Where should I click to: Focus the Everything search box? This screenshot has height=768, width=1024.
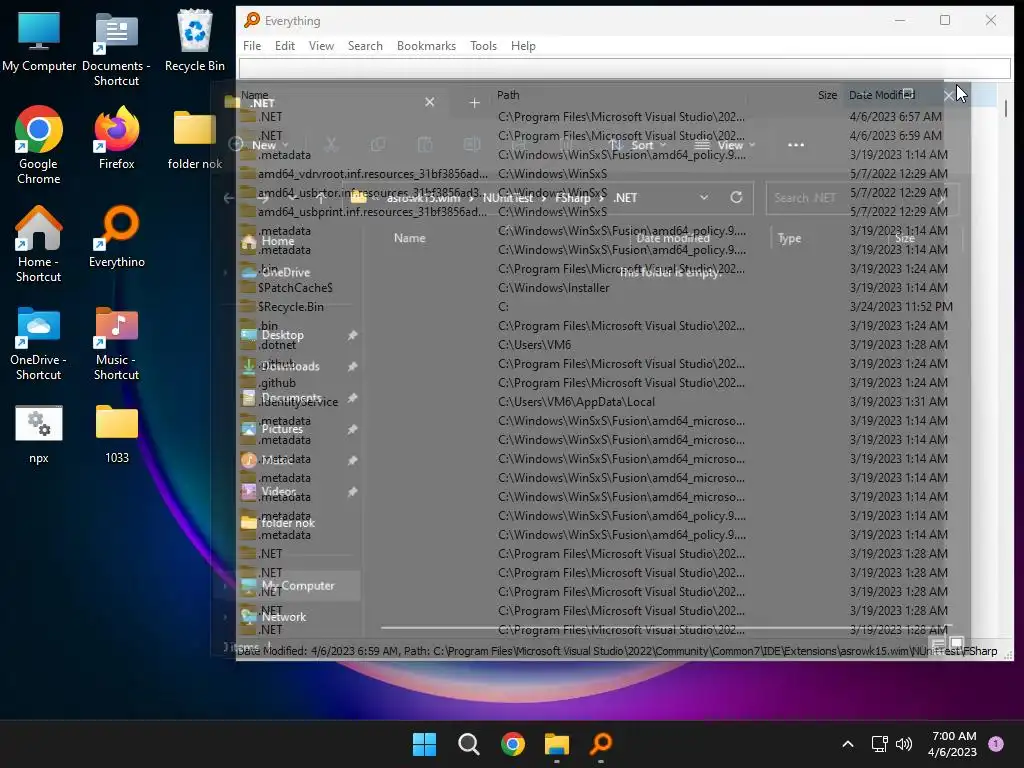tap(624, 68)
